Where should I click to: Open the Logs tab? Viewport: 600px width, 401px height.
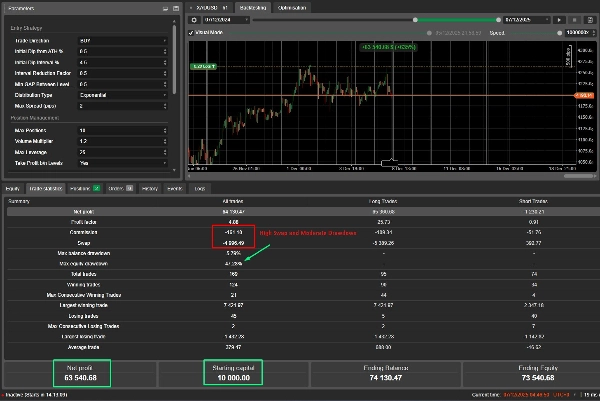[200, 189]
